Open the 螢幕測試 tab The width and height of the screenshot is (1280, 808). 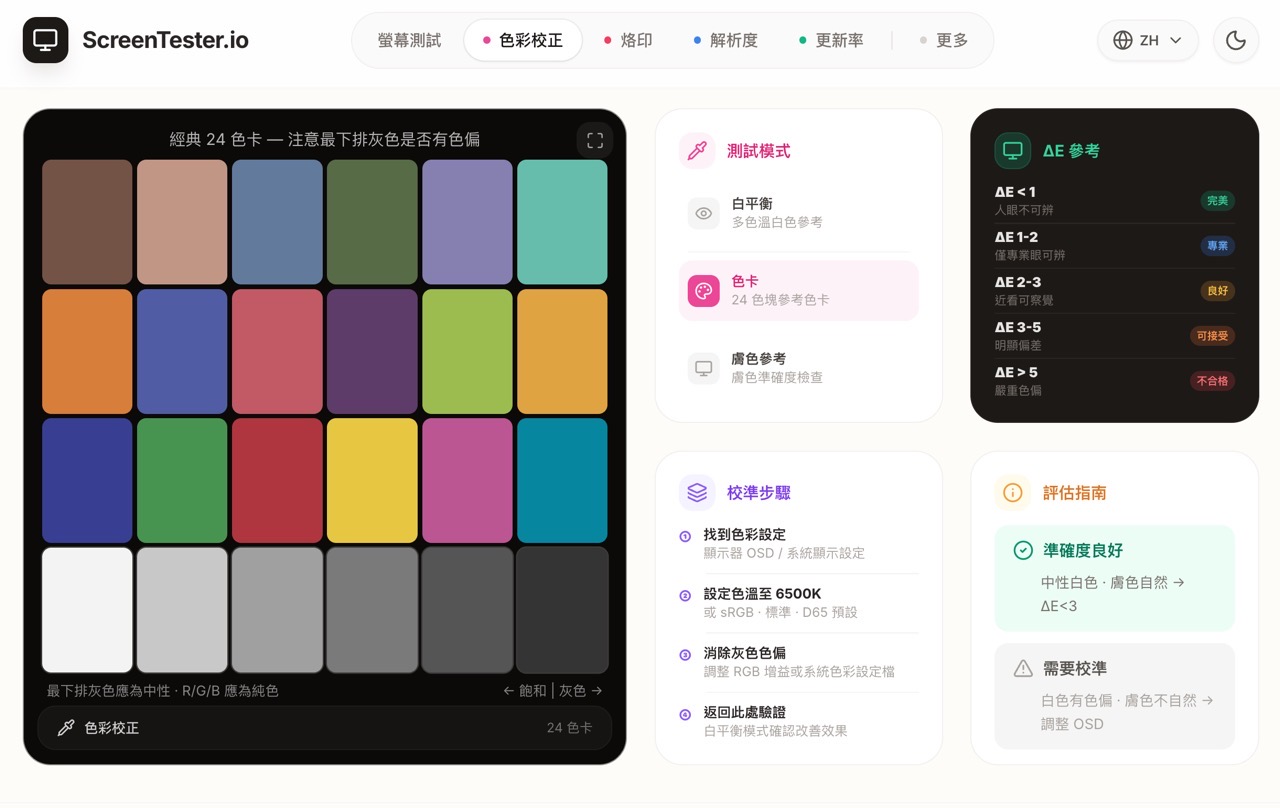pos(409,40)
